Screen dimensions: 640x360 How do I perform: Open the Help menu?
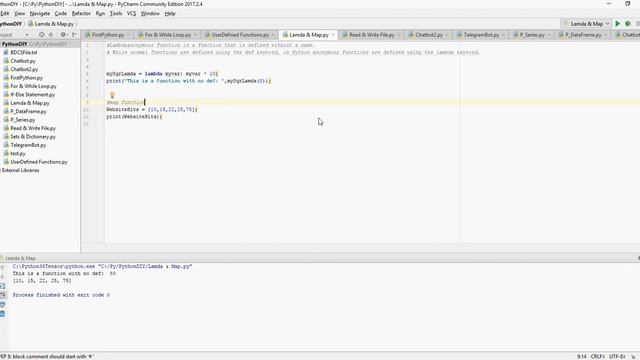[170, 13]
